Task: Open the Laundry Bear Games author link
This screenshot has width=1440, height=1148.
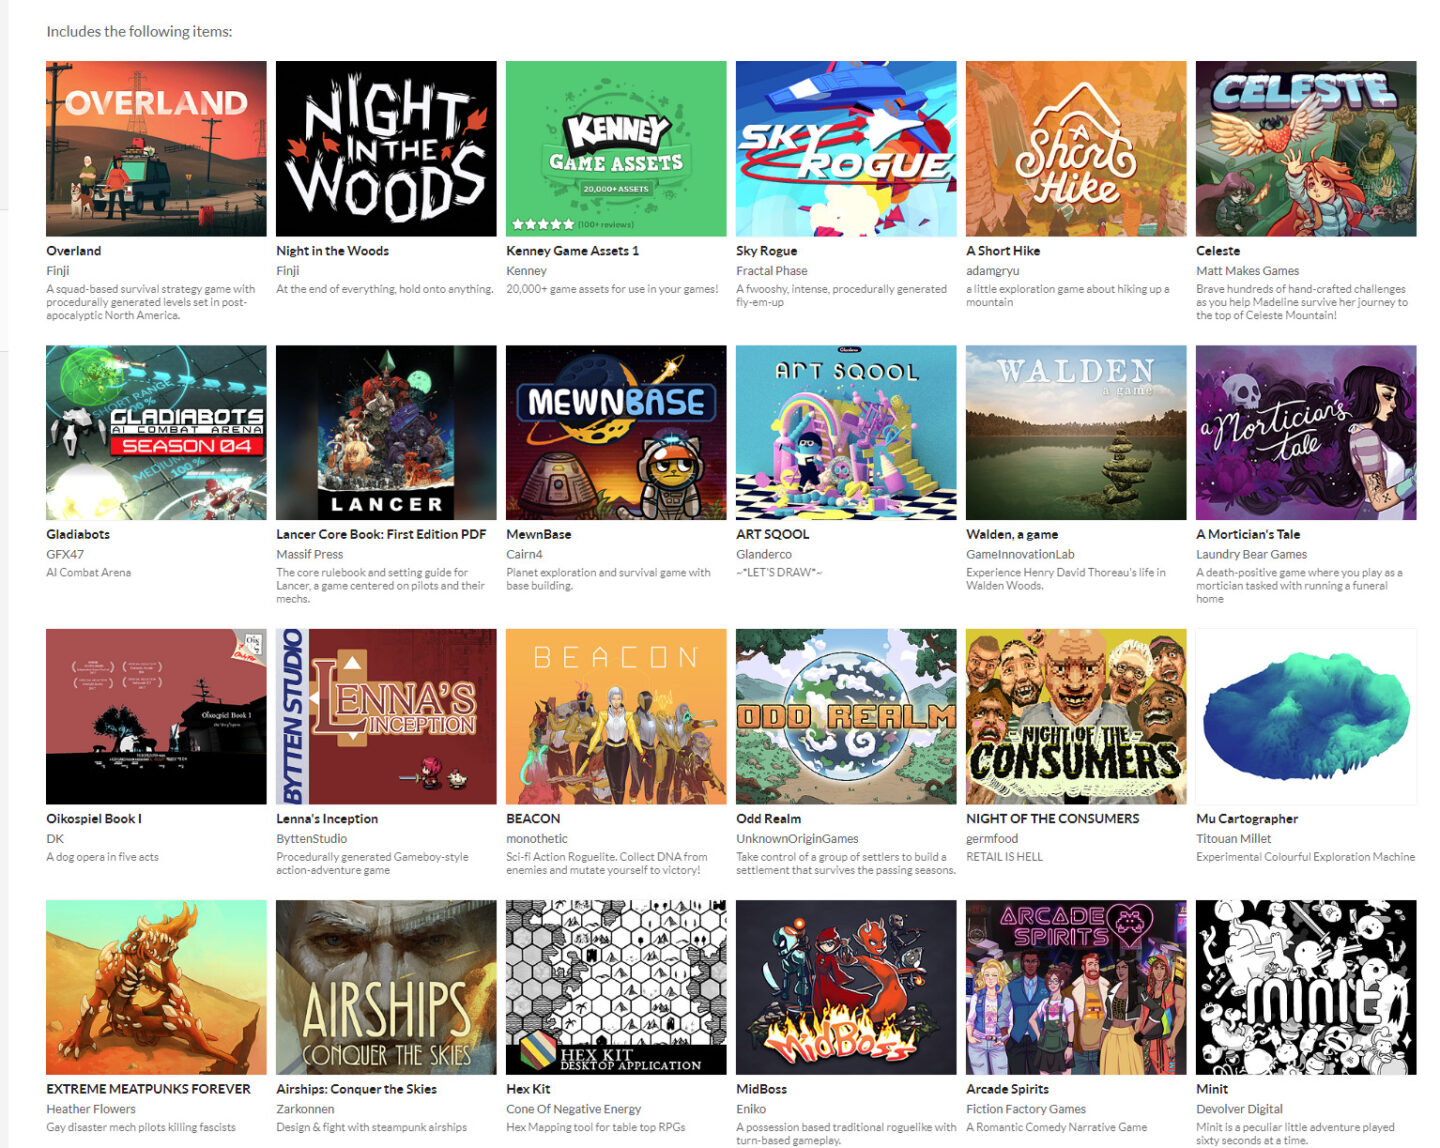Action: click(1251, 554)
